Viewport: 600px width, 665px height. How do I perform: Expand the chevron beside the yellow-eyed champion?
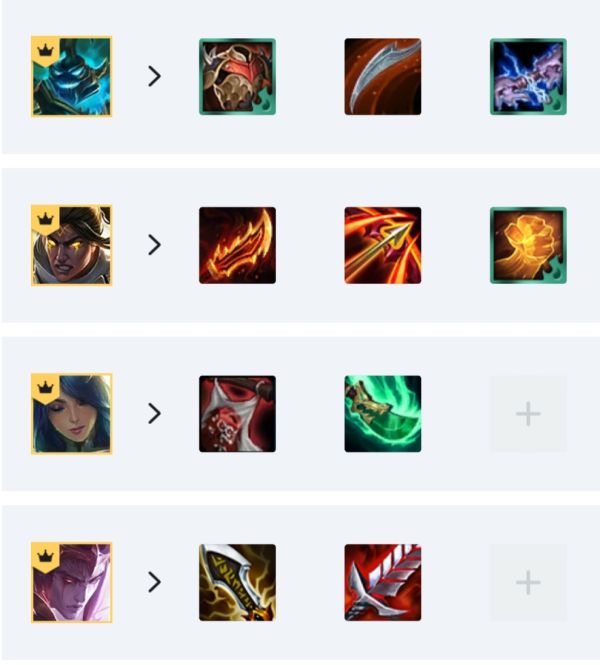[155, 245]
